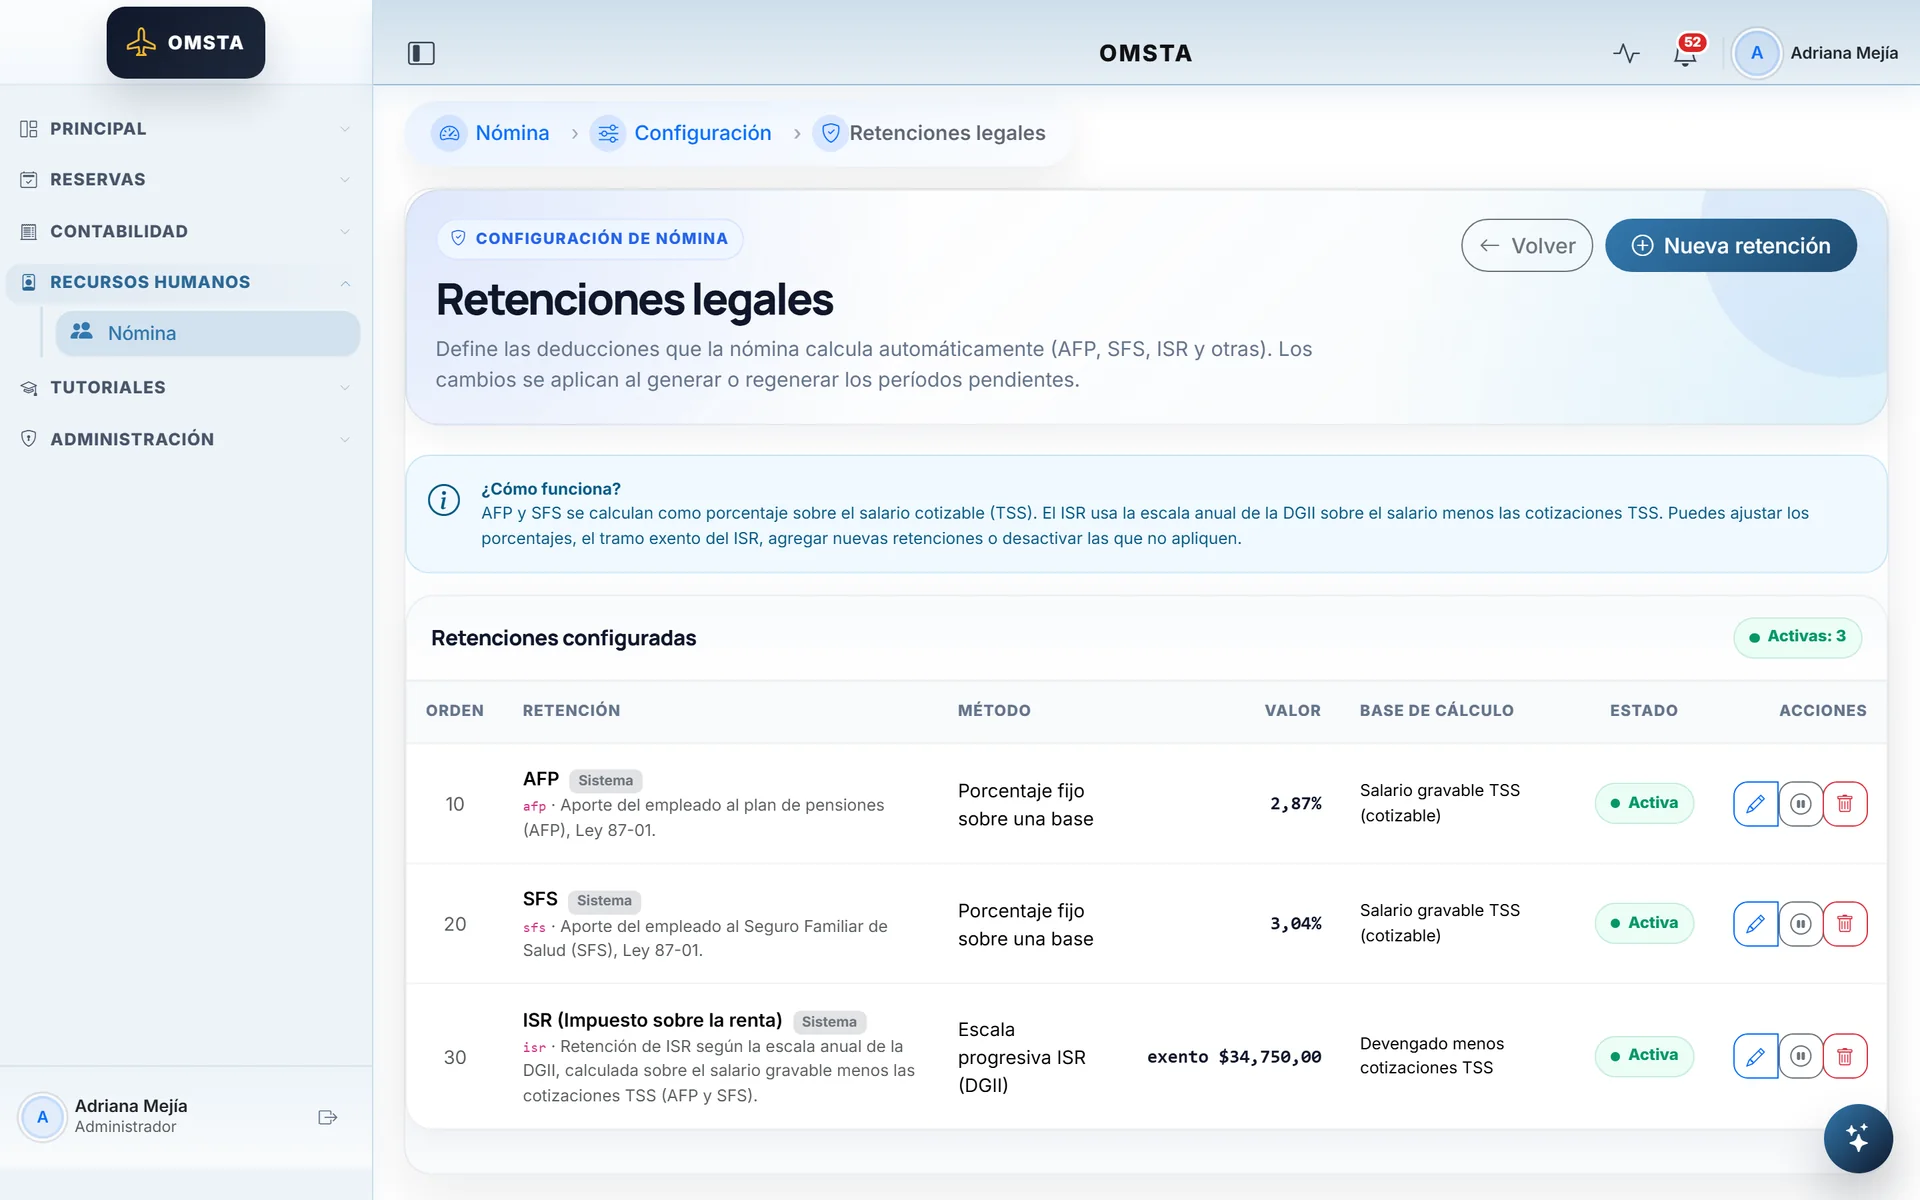Screen dimensions: 1920x1200
Task: Open the activity pulse icon
Action: 1626,53
